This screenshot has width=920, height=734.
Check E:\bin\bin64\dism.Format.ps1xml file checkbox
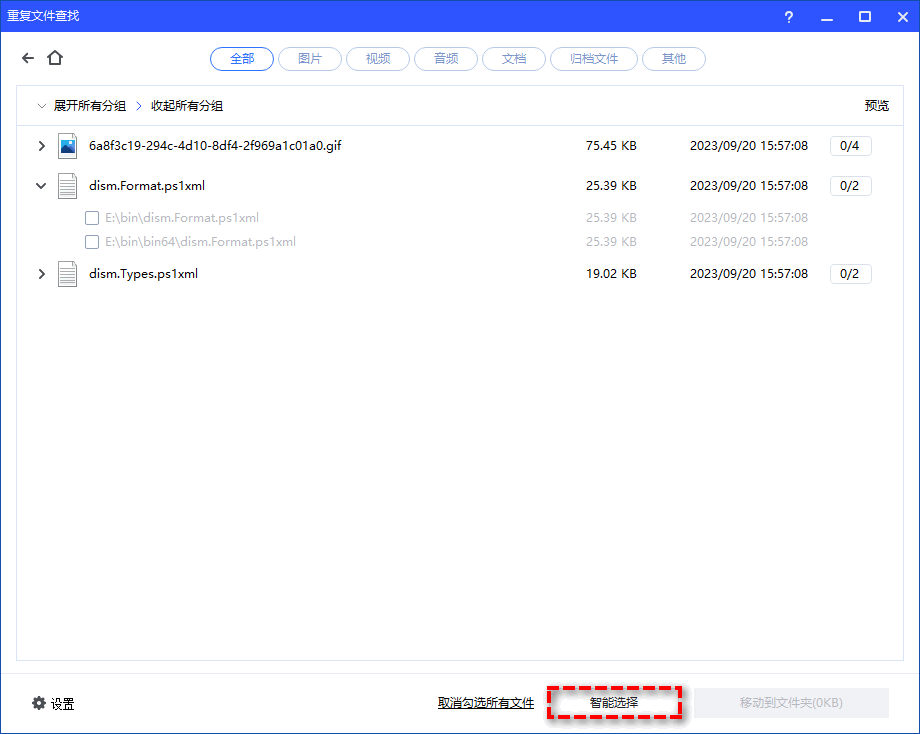pos(92,242)
